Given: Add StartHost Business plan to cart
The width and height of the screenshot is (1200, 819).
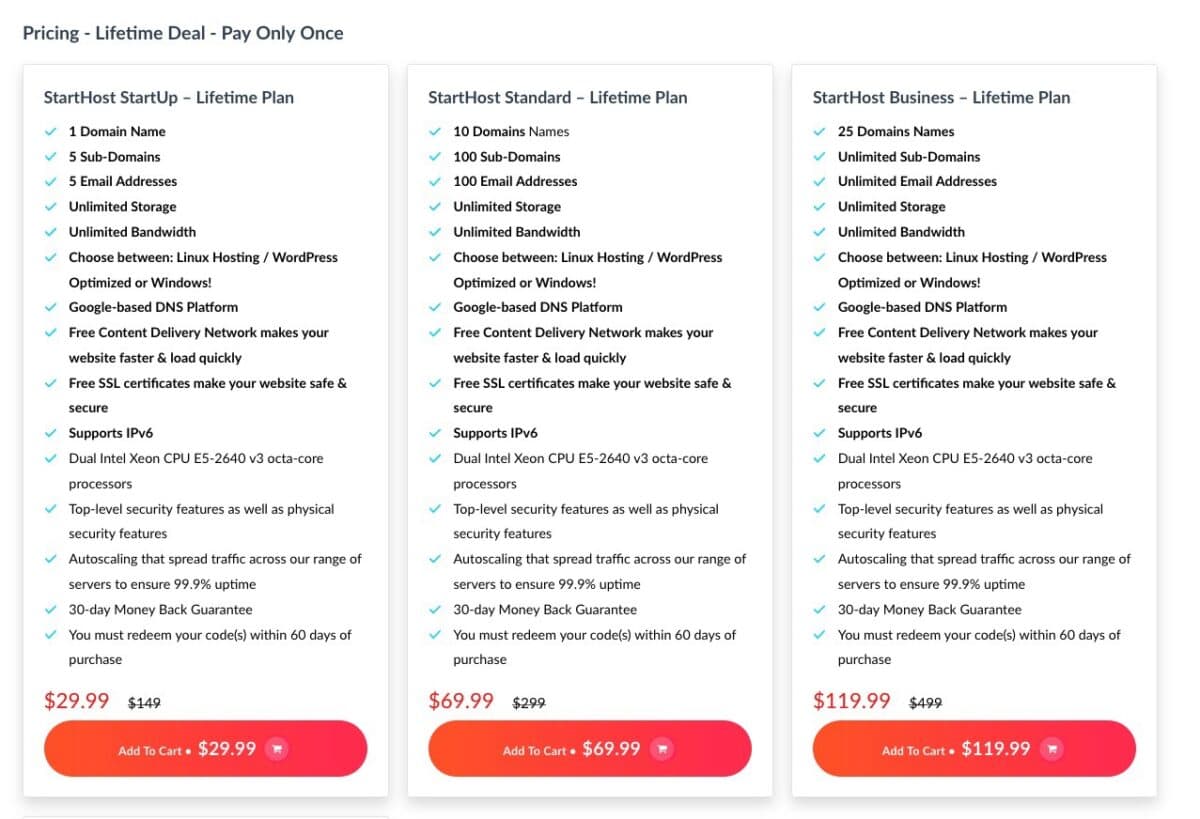Looking at the screenshot, I should [974, 749].
